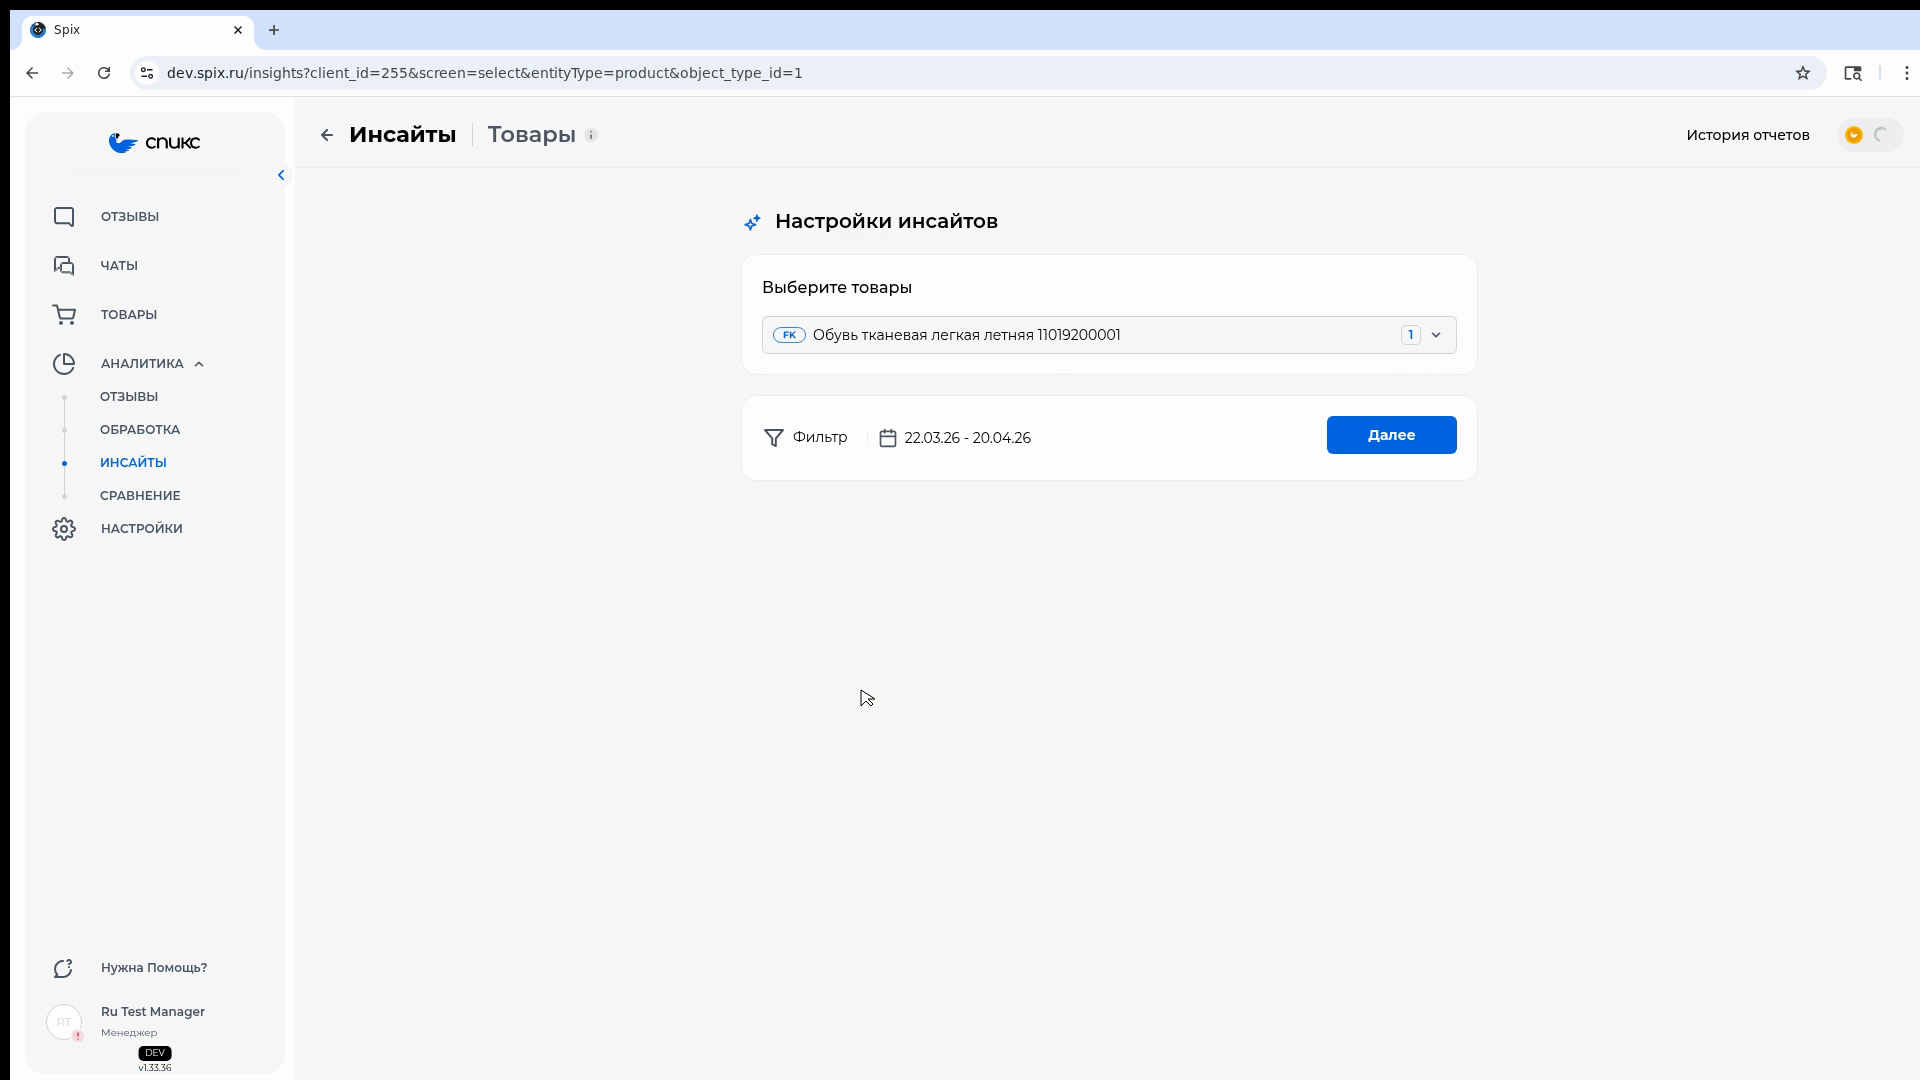Image resolution: width=1920 pixels, height=1080 pixels.
Task: Open Настройки in sidebar
Action: [x=142, y=529]
